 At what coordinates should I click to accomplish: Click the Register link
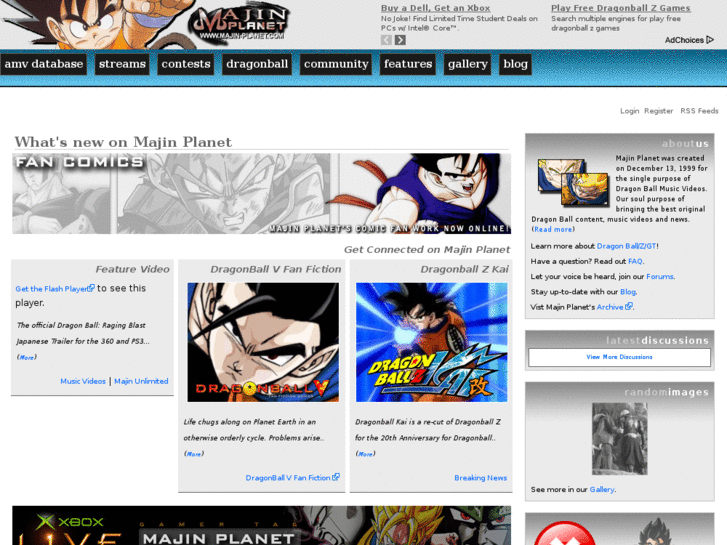(x=658, y=111)
